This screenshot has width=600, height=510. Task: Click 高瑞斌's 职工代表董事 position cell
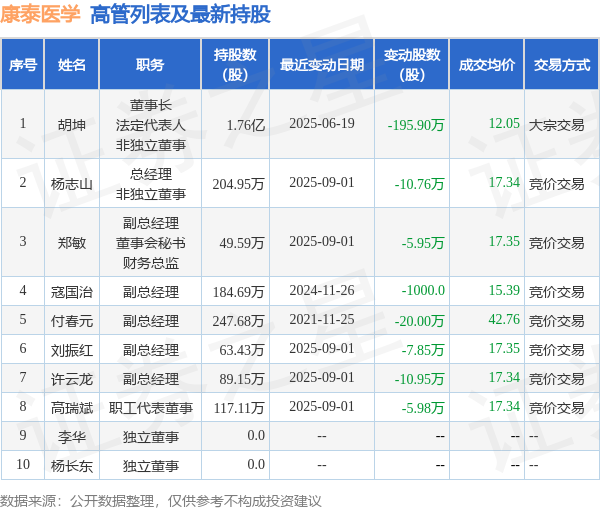coord(150,408)
